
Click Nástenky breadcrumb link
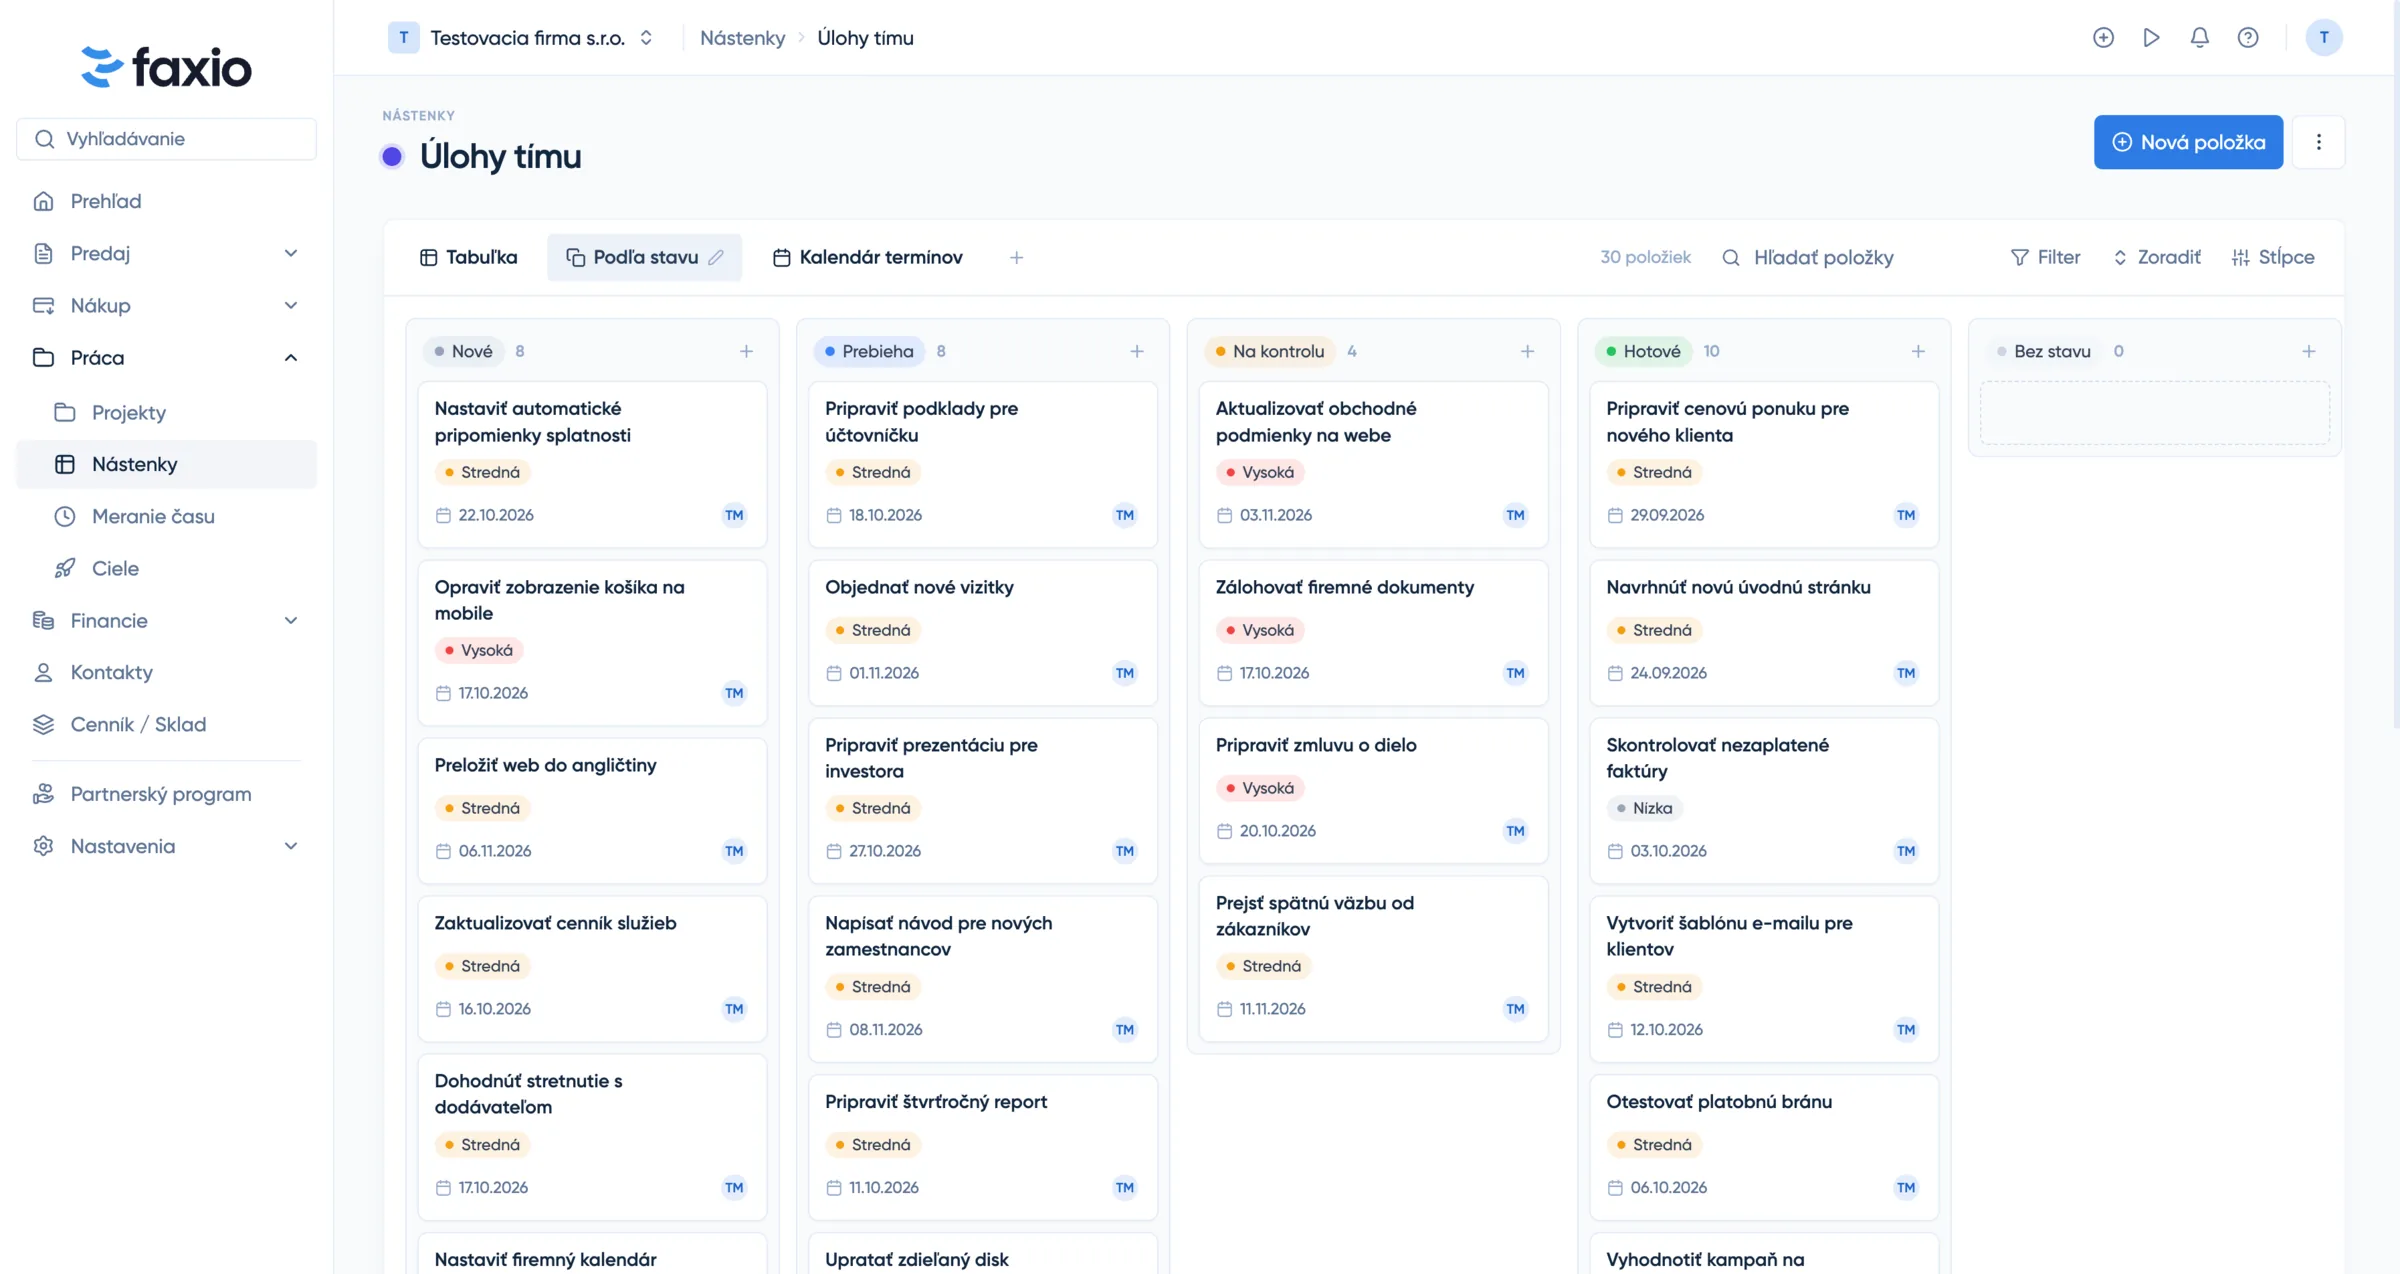tap(742, 37)
